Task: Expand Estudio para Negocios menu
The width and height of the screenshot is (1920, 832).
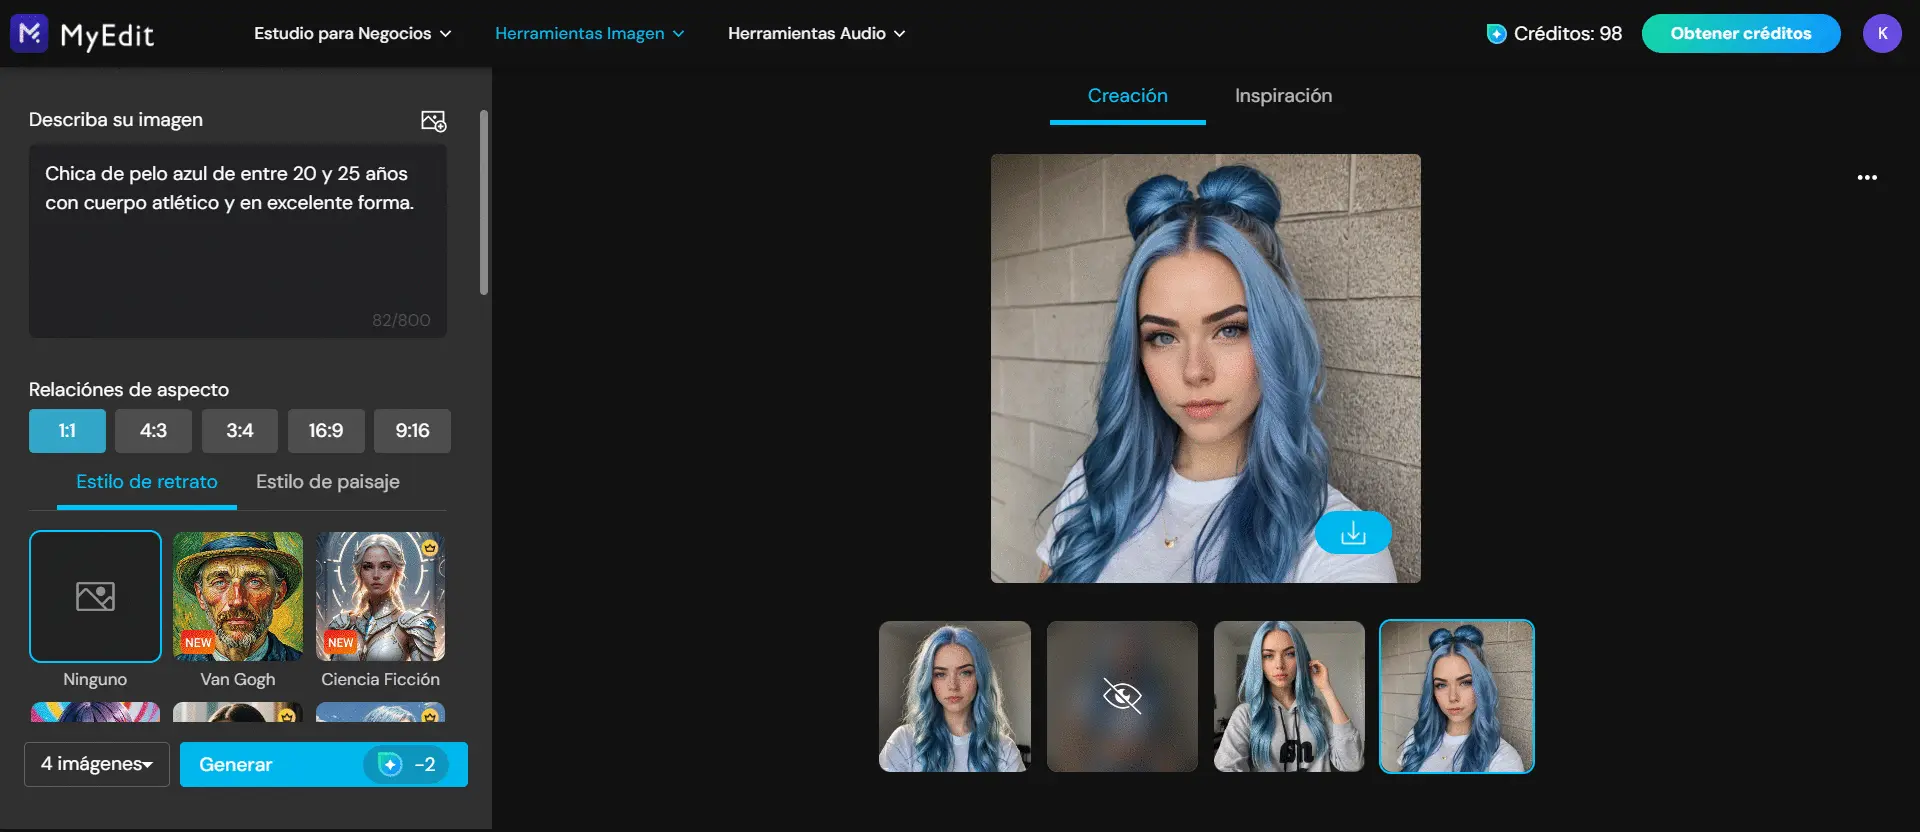Action: [353, 34]
